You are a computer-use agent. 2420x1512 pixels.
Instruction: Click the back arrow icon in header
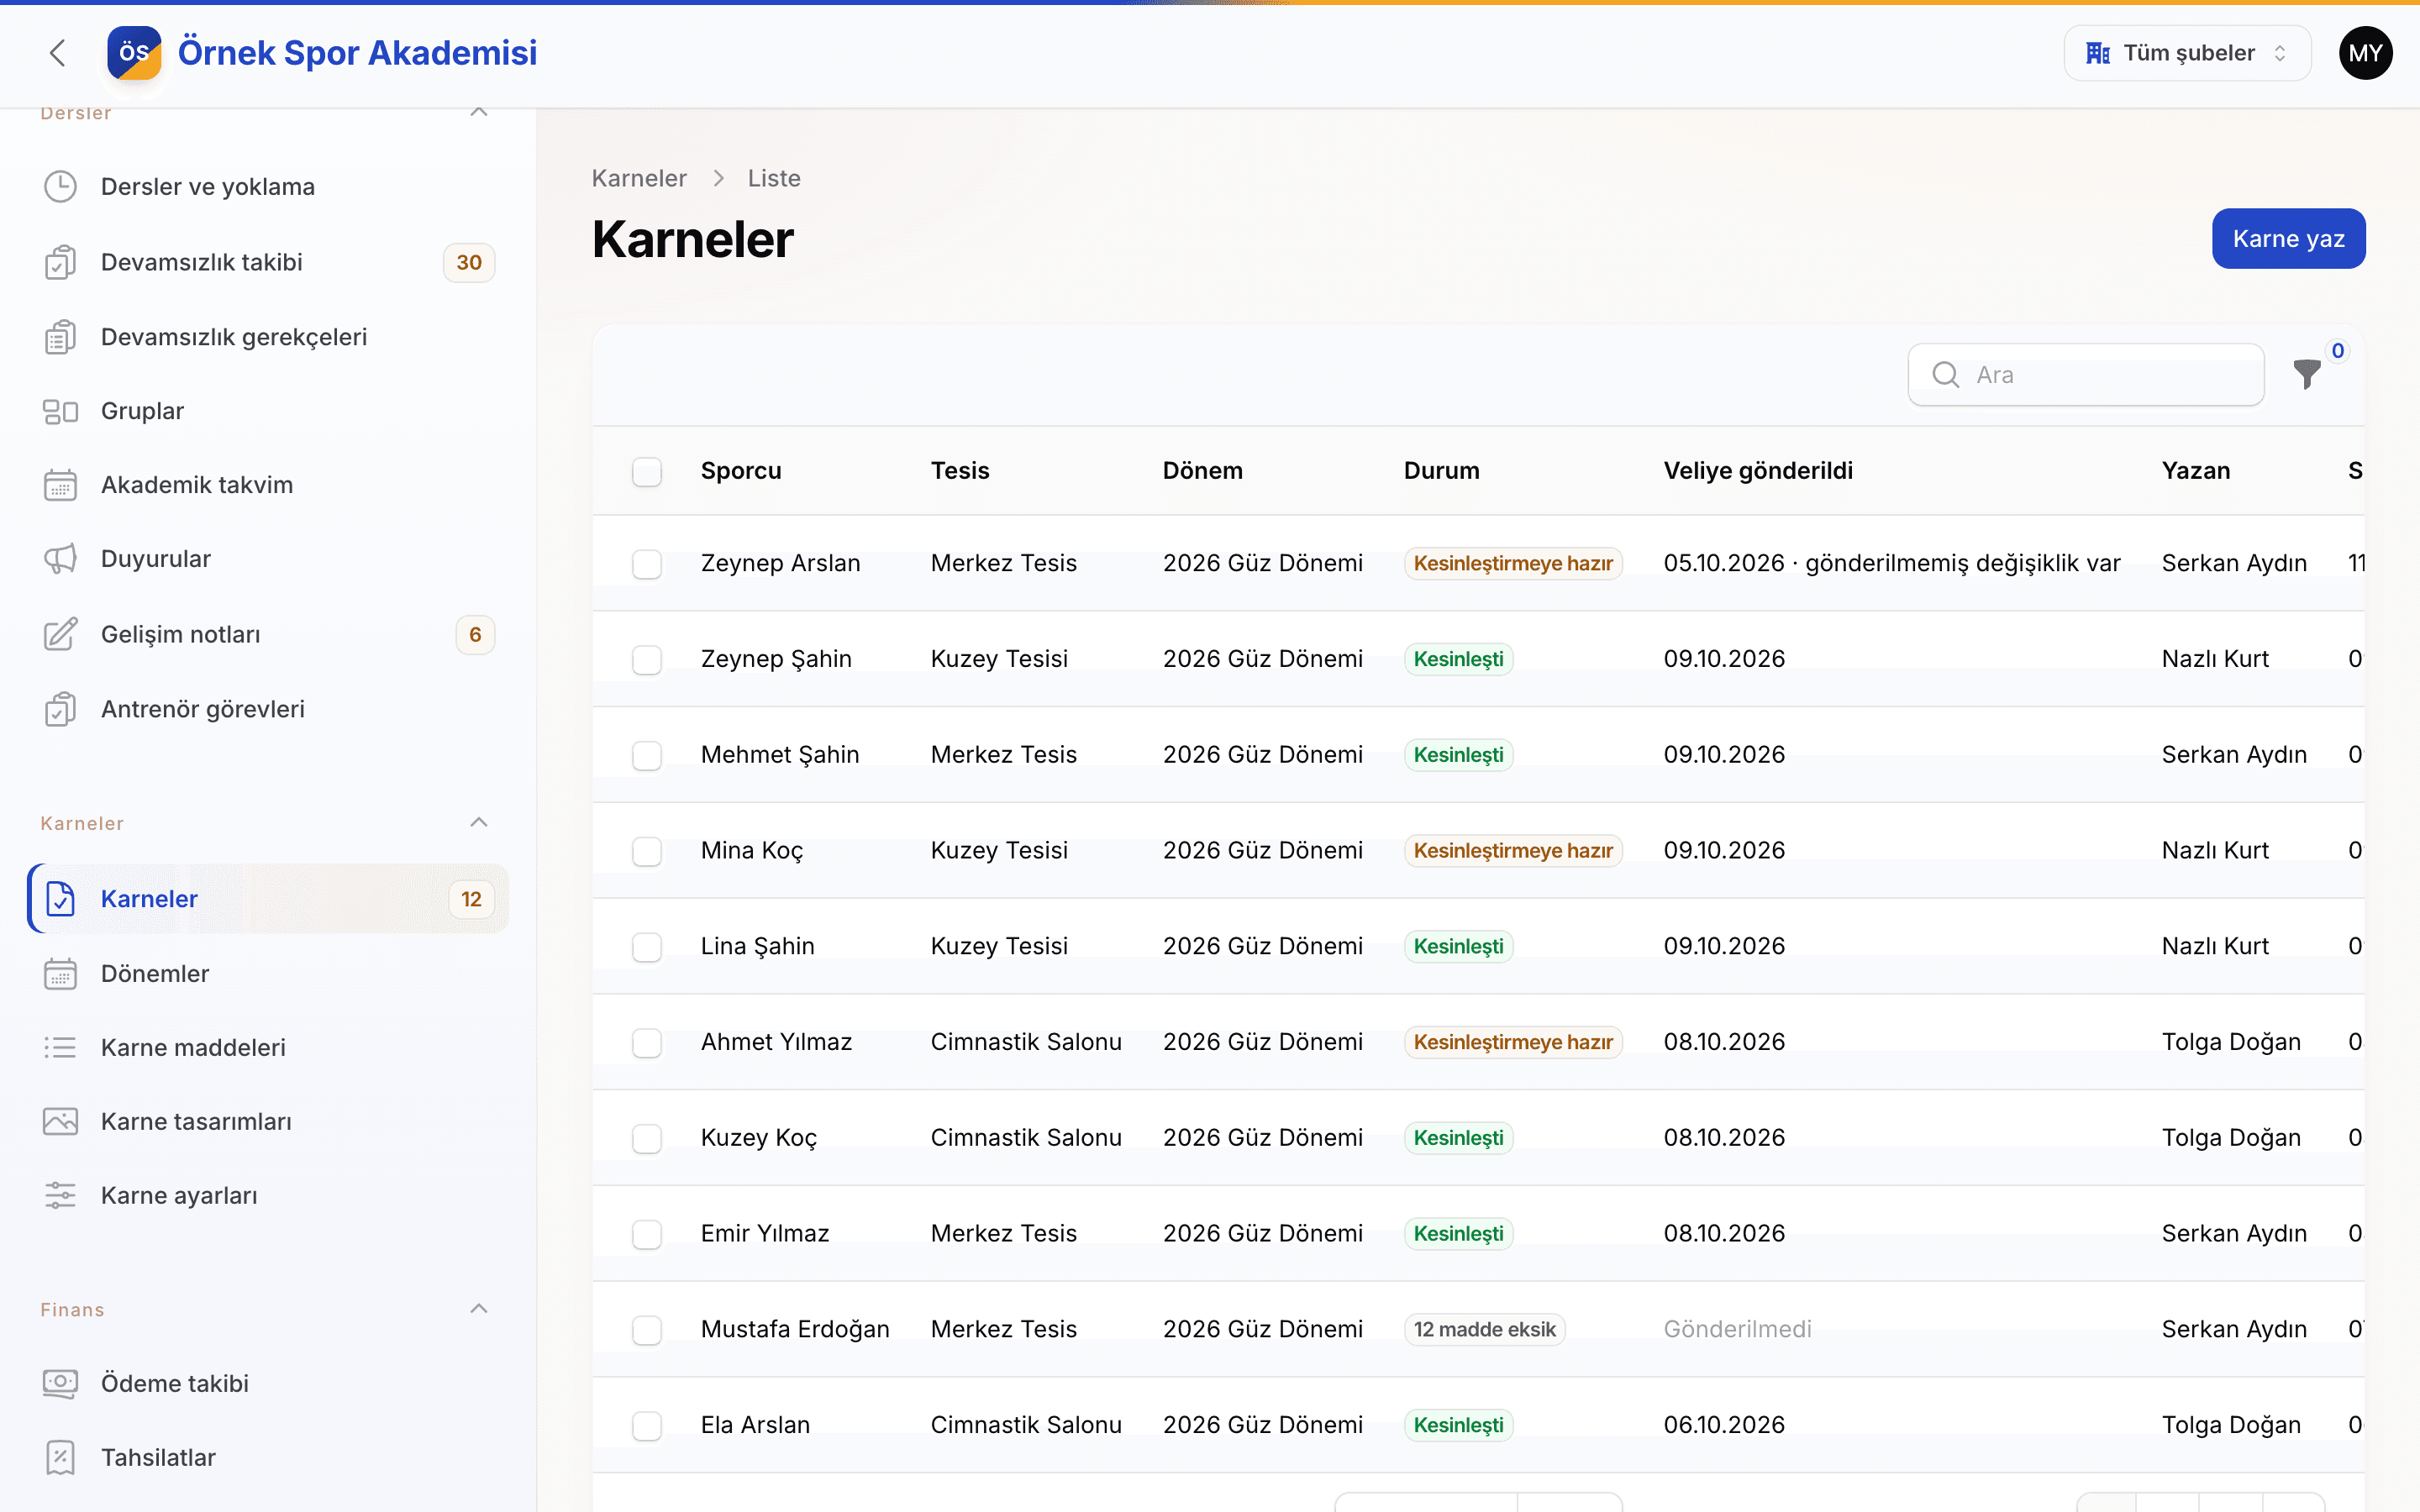57,53
